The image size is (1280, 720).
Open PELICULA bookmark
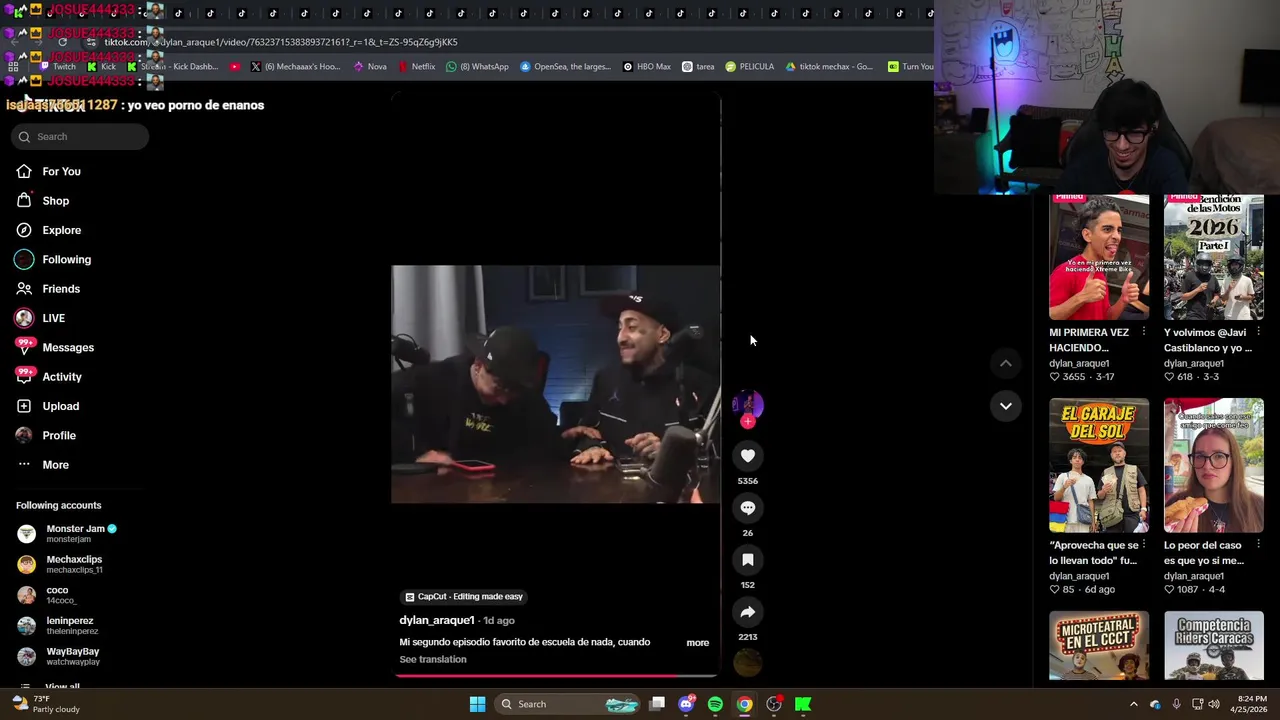coord(749,67)
